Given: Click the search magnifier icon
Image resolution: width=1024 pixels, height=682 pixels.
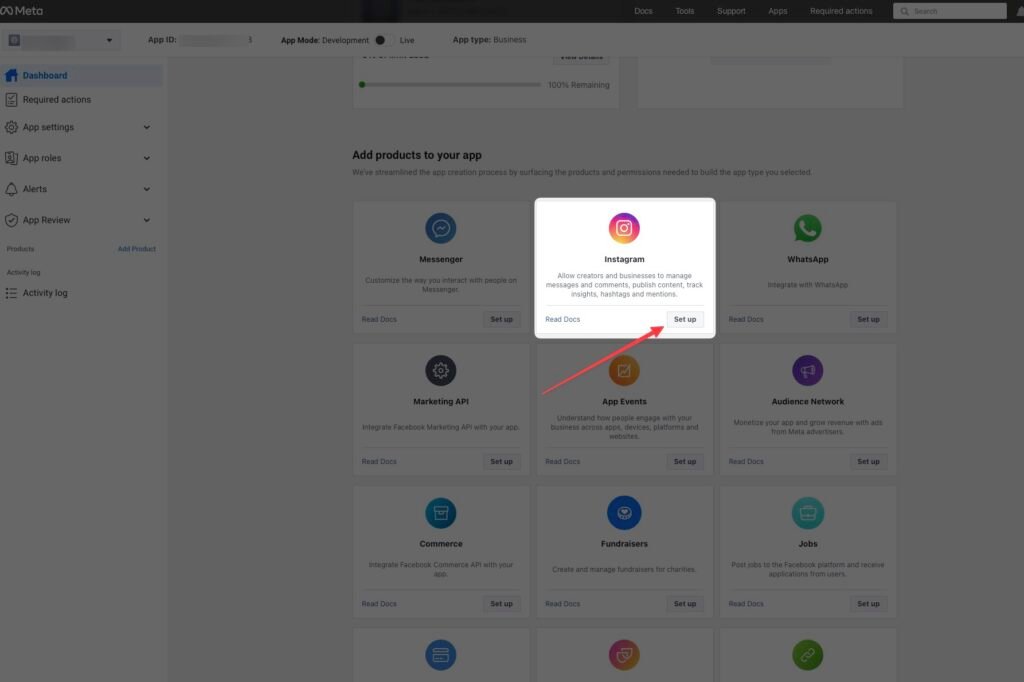Looking at the screenshot, I should point(904,11).
